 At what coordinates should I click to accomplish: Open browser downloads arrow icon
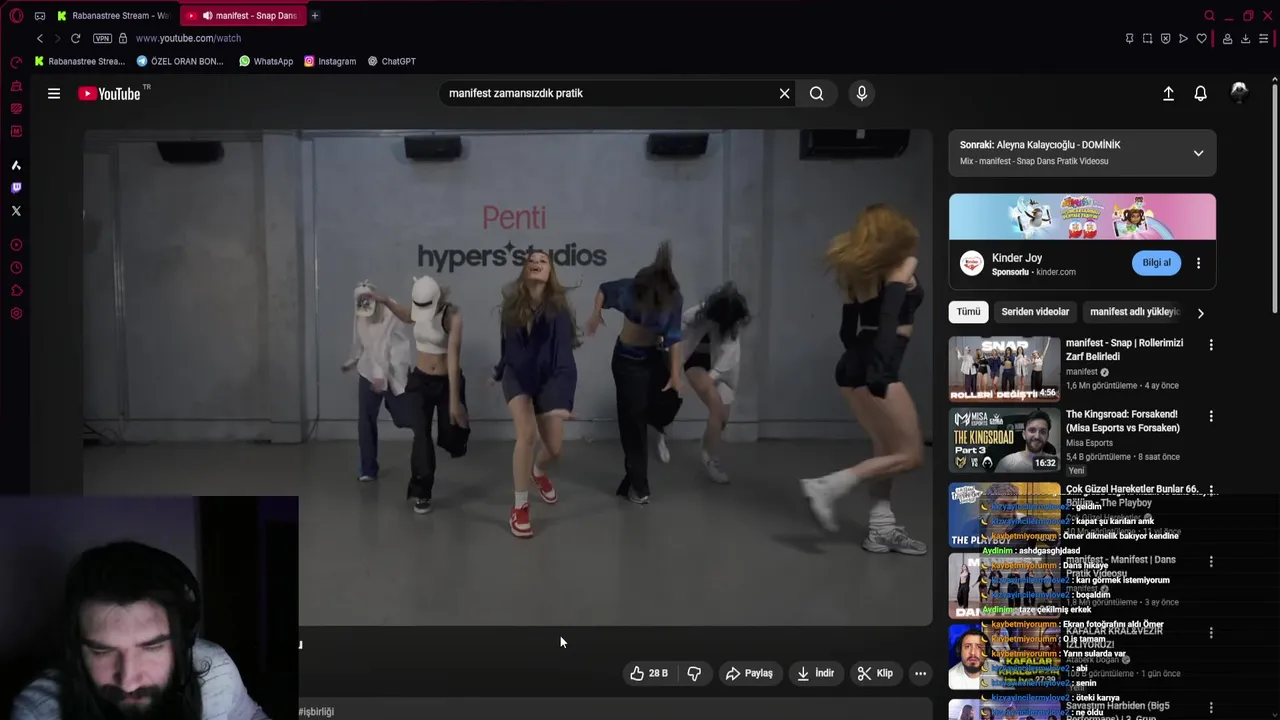pos(1245,38)
